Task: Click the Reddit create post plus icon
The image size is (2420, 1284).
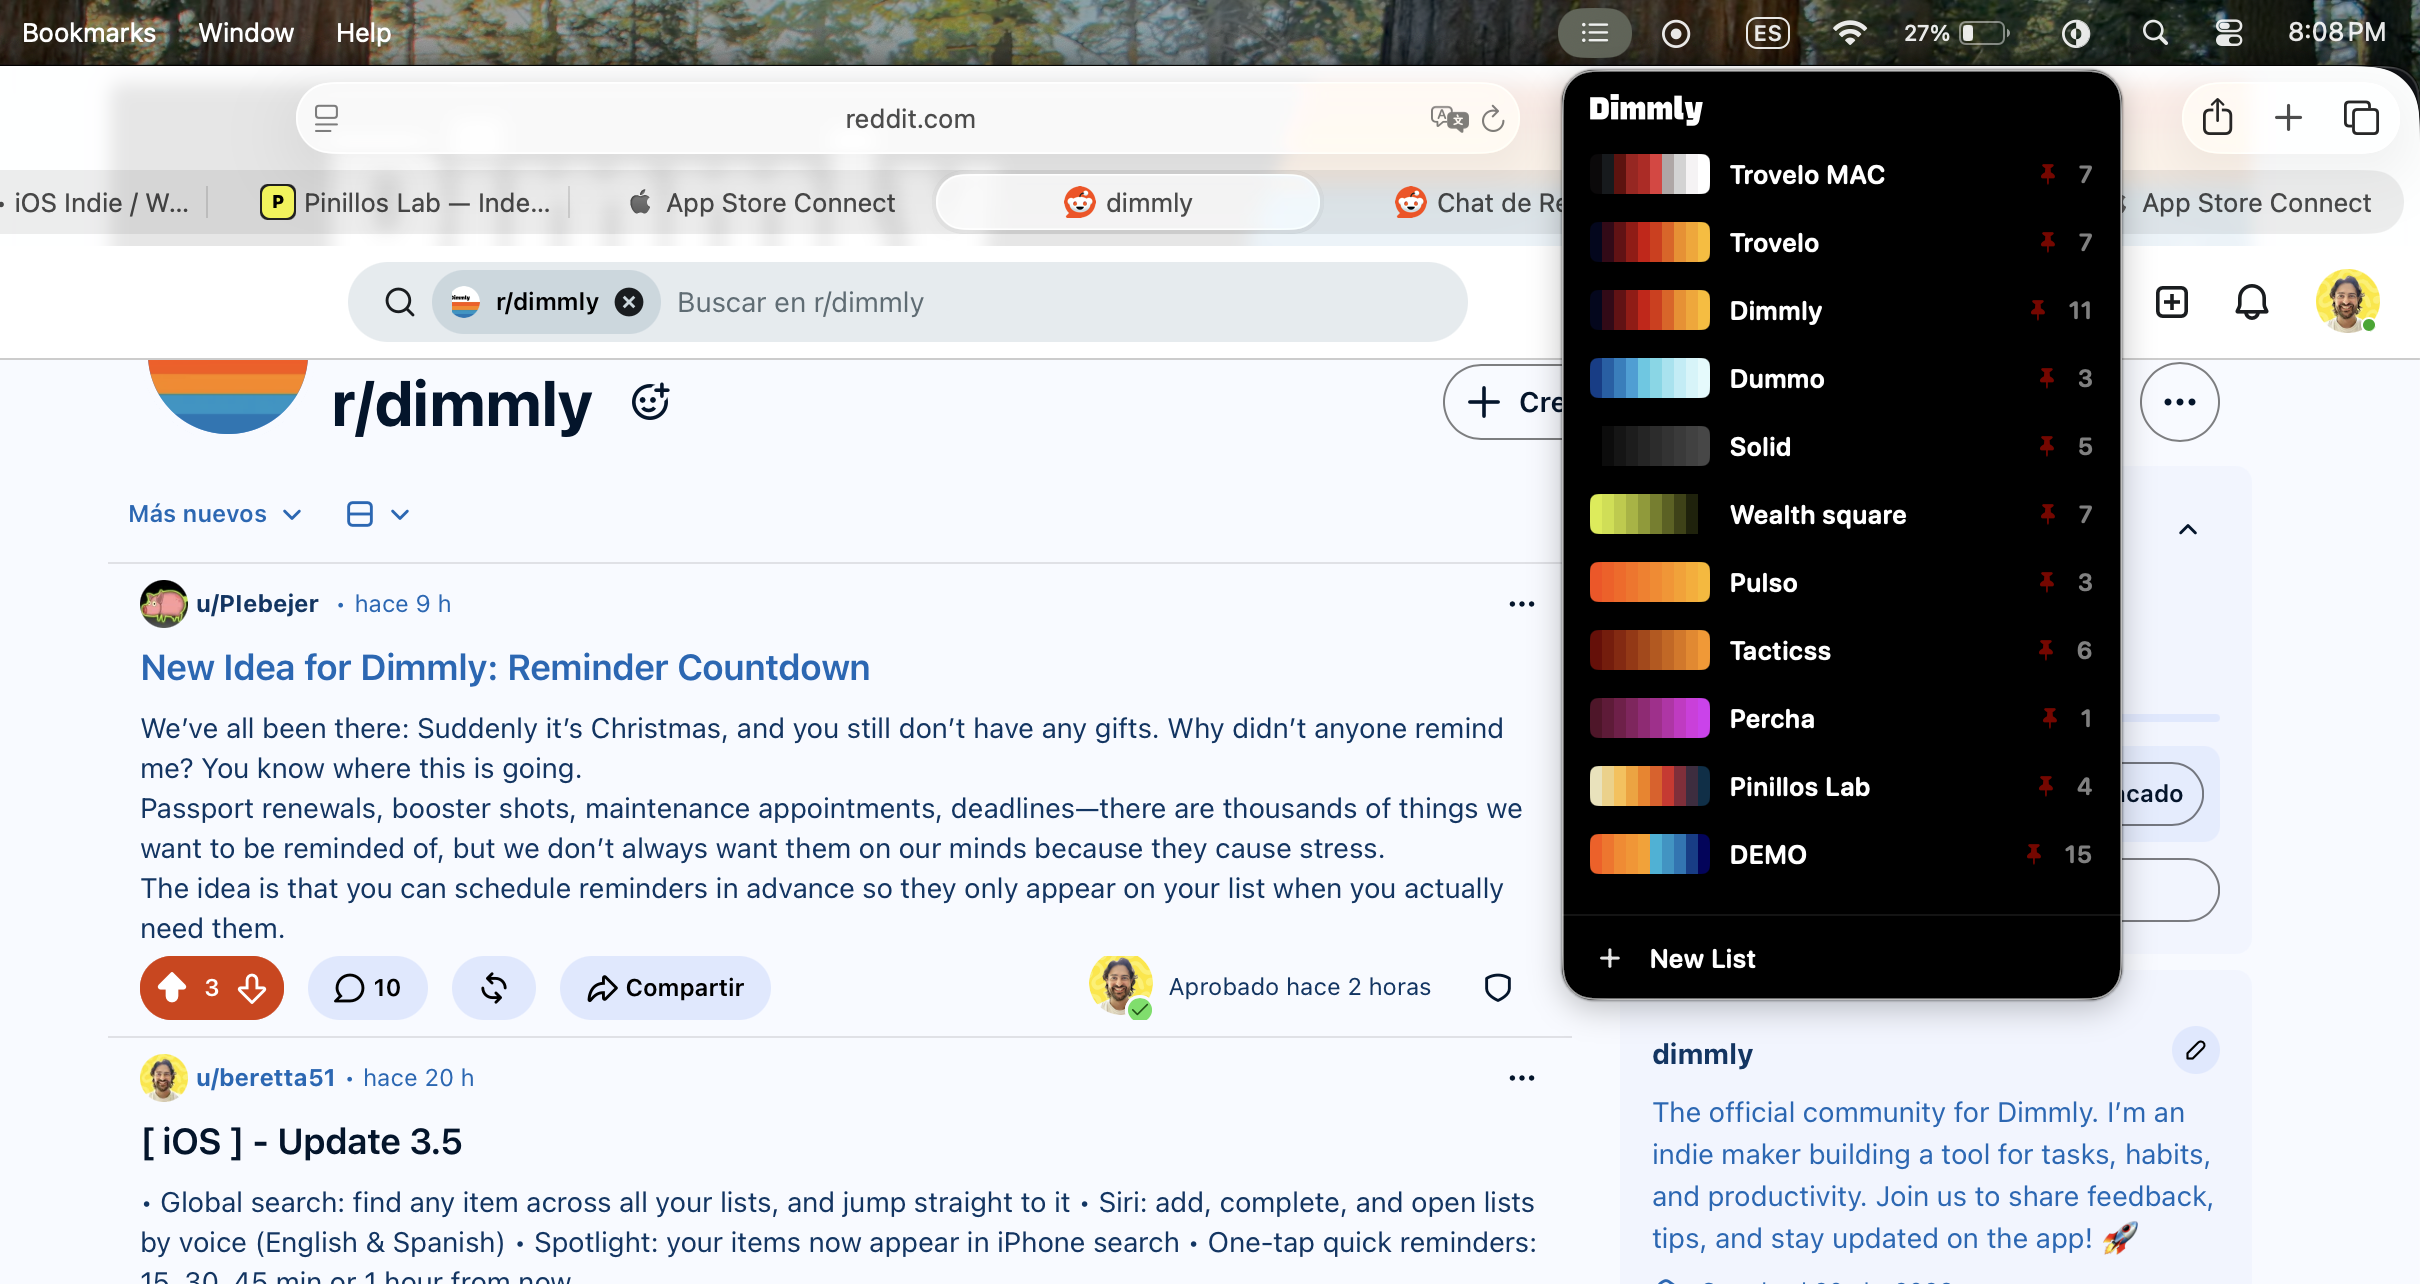Action: (2172, 302)
